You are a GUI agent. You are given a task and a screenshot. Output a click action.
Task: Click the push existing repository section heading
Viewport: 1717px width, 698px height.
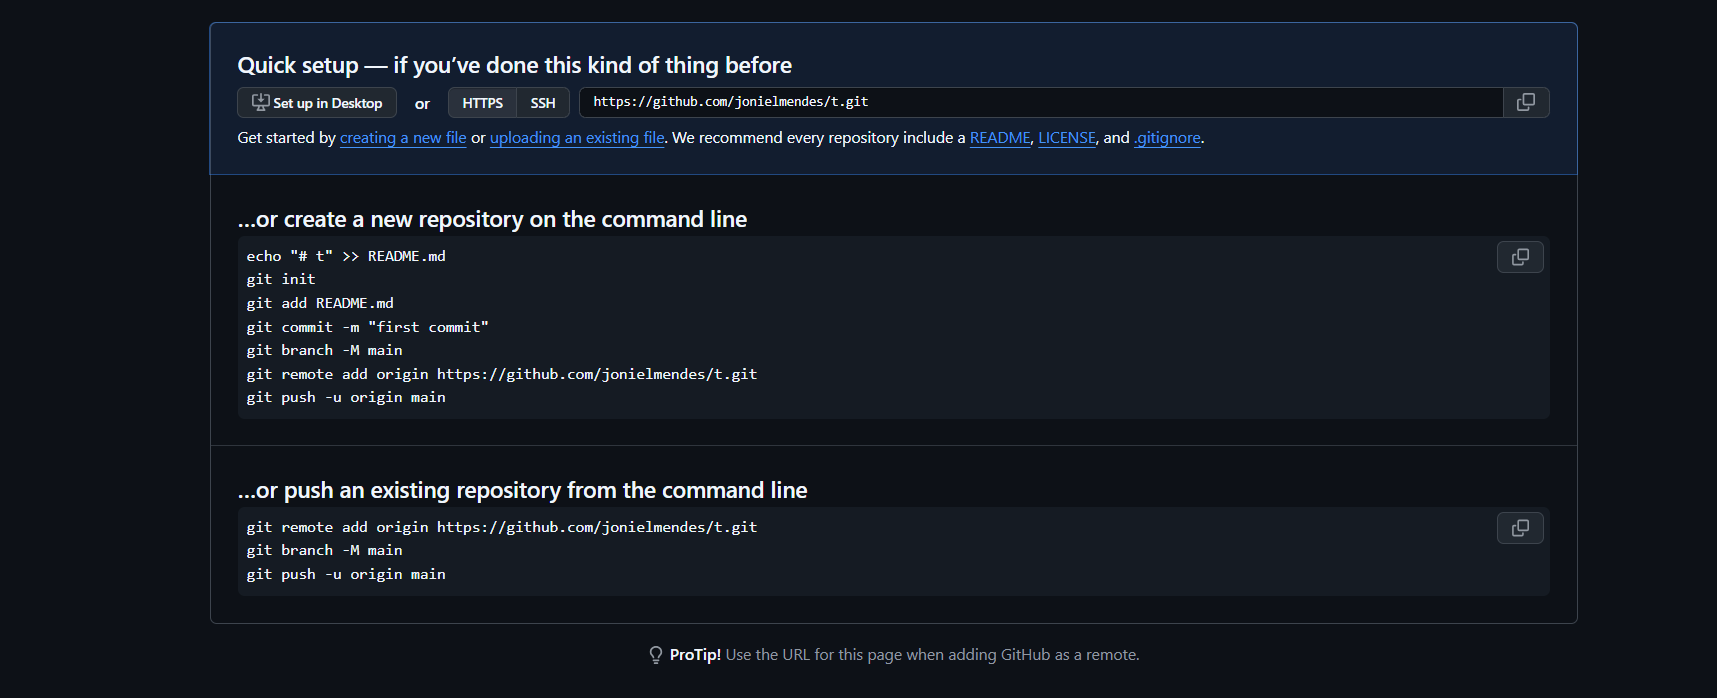521,490
